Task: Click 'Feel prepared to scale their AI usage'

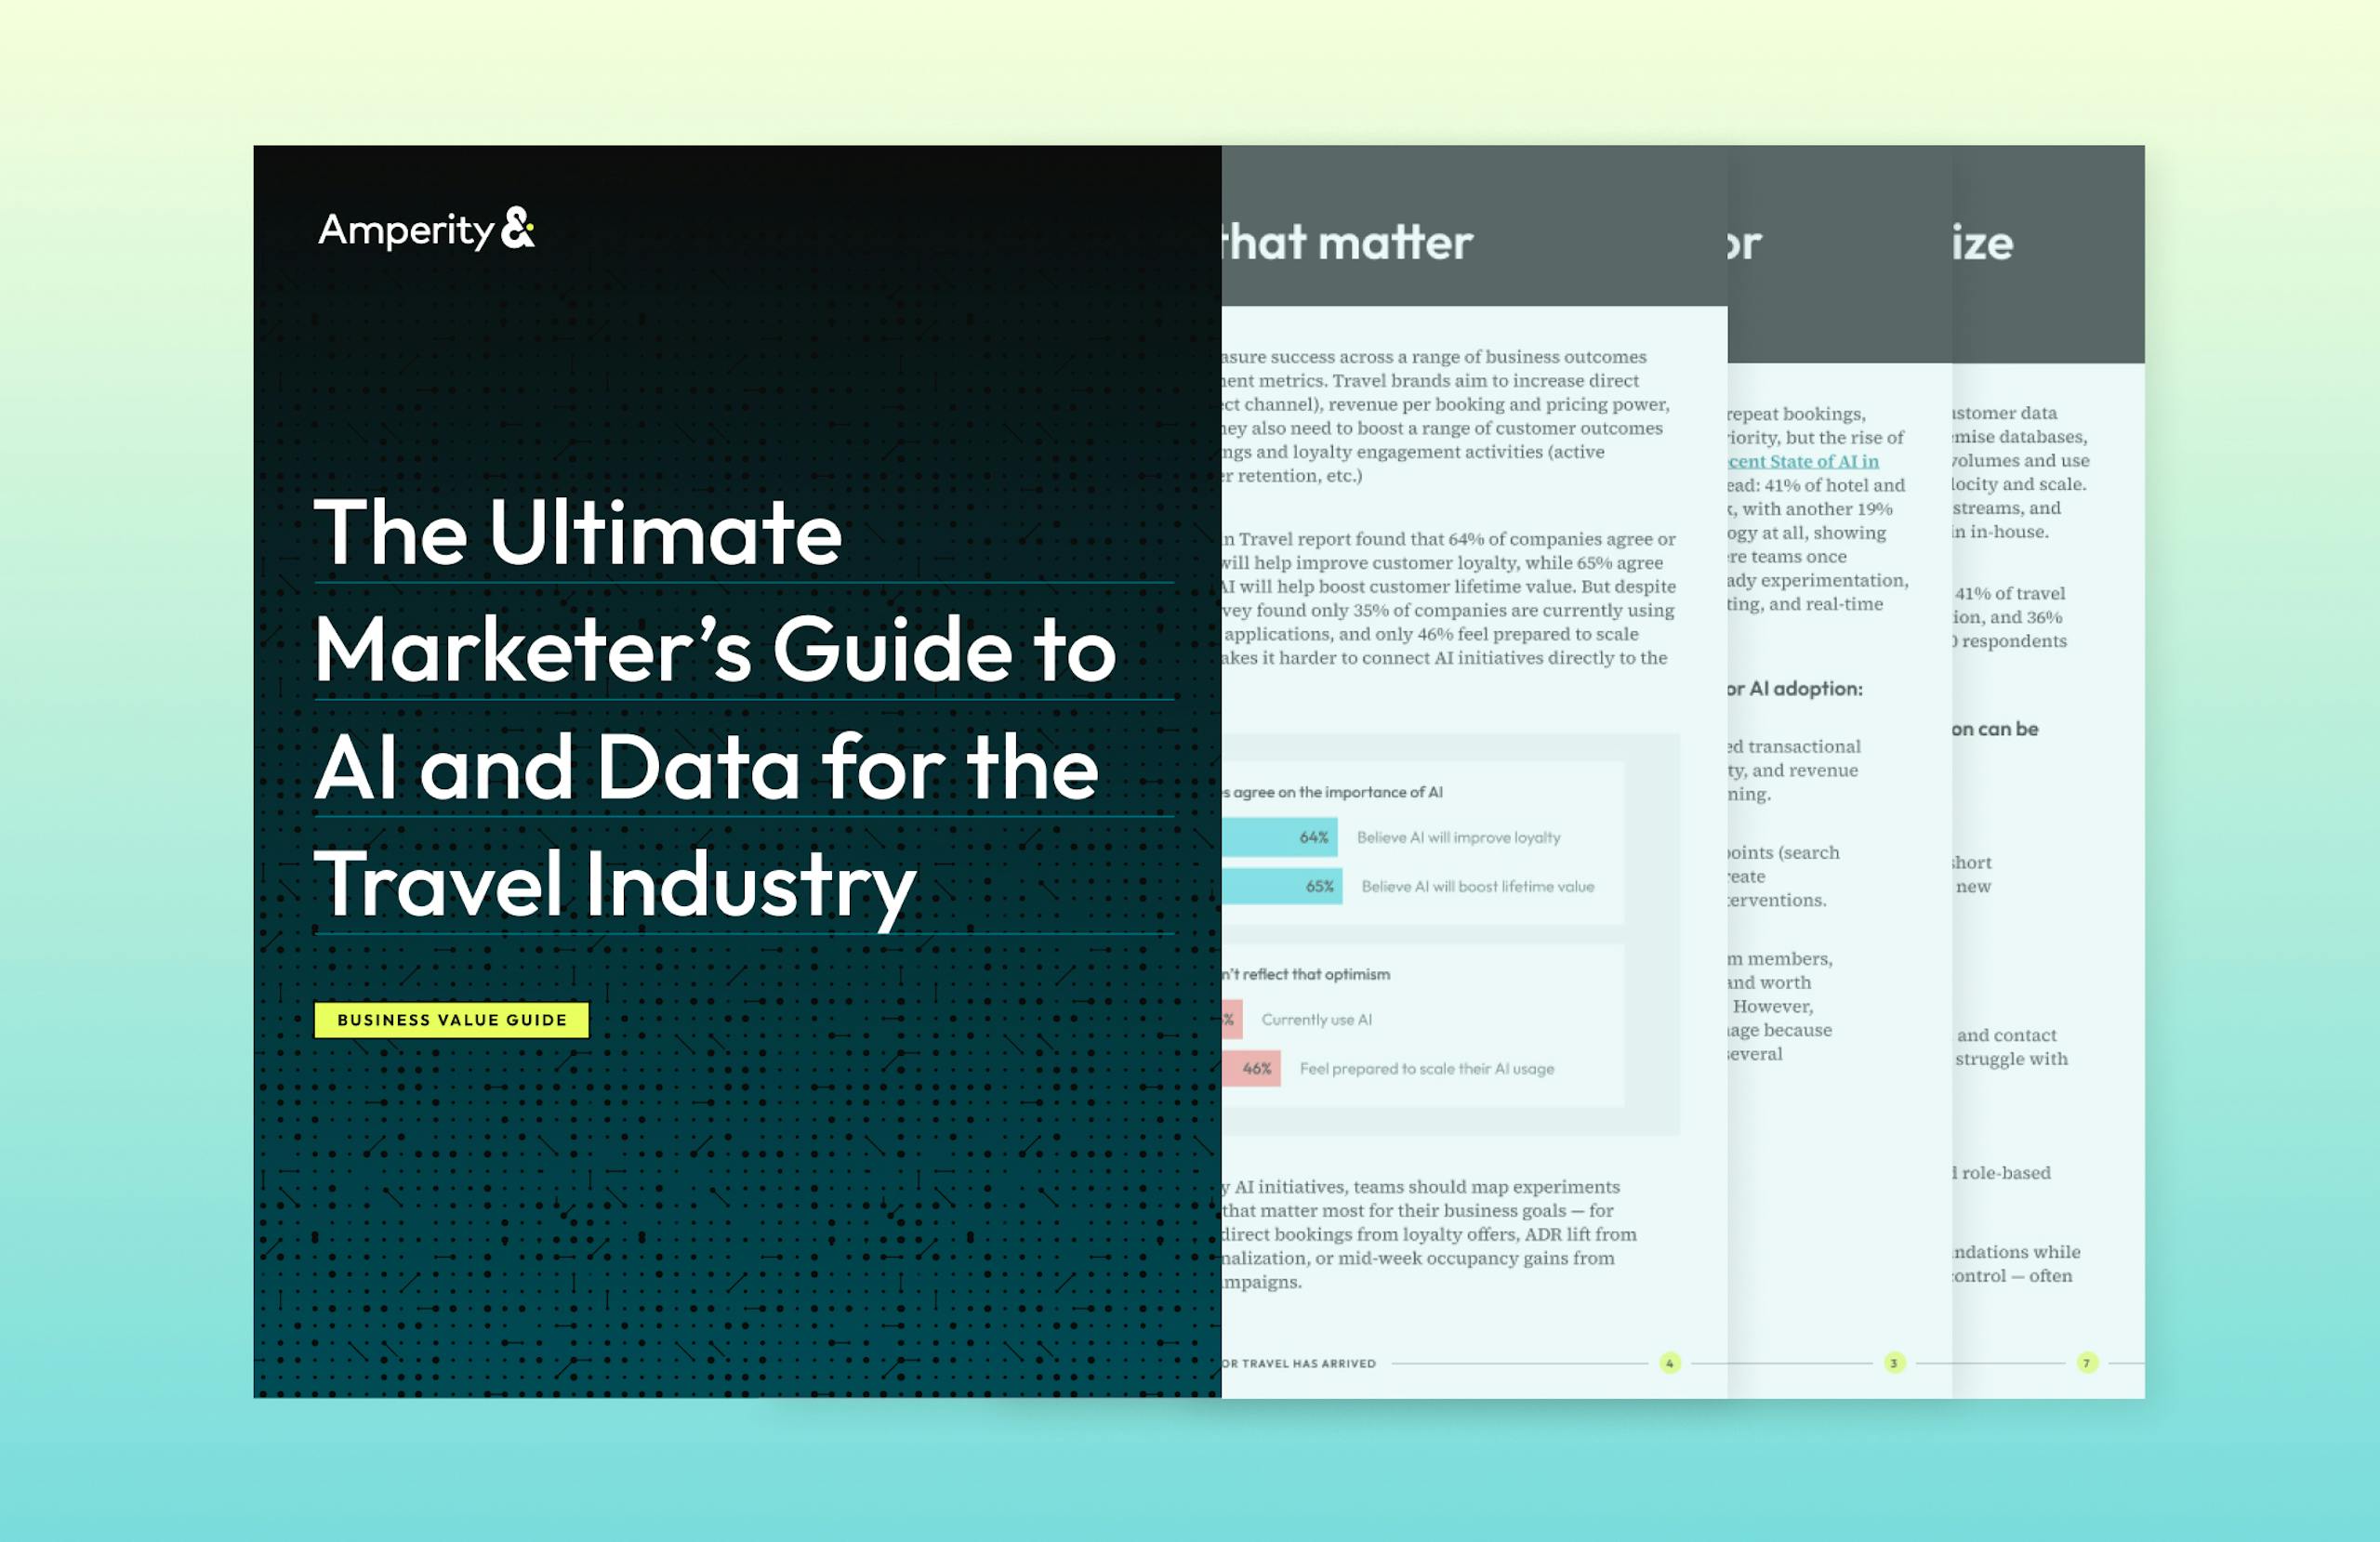Action: point(1426,1069)
